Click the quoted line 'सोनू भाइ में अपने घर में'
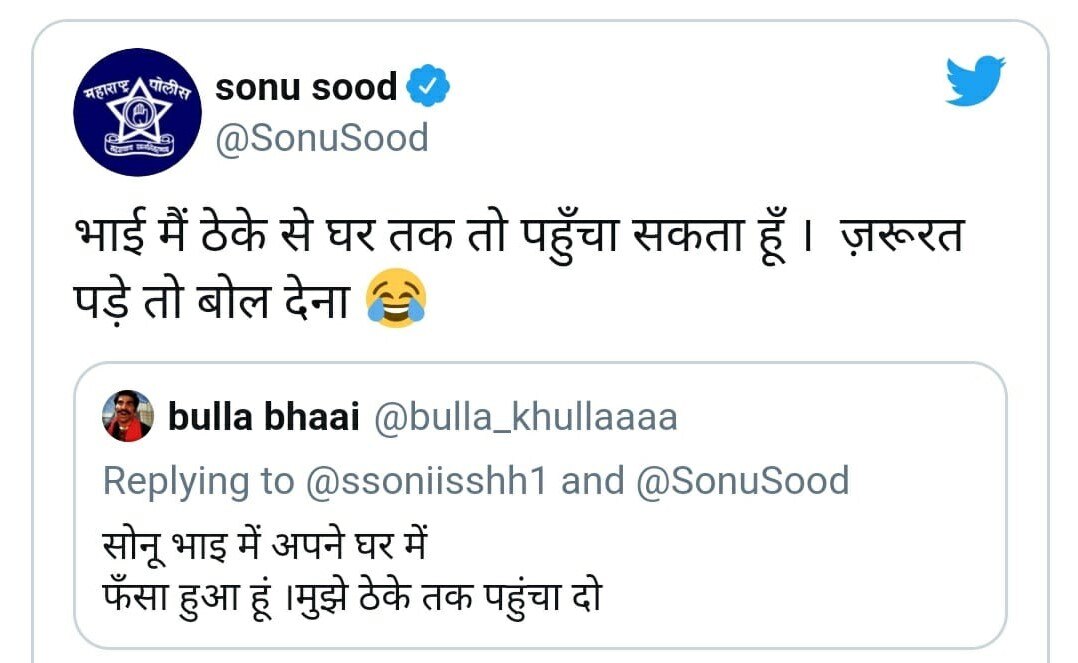Image resolution: width=1078 pixels, height=663 pixels. (265, 545)
